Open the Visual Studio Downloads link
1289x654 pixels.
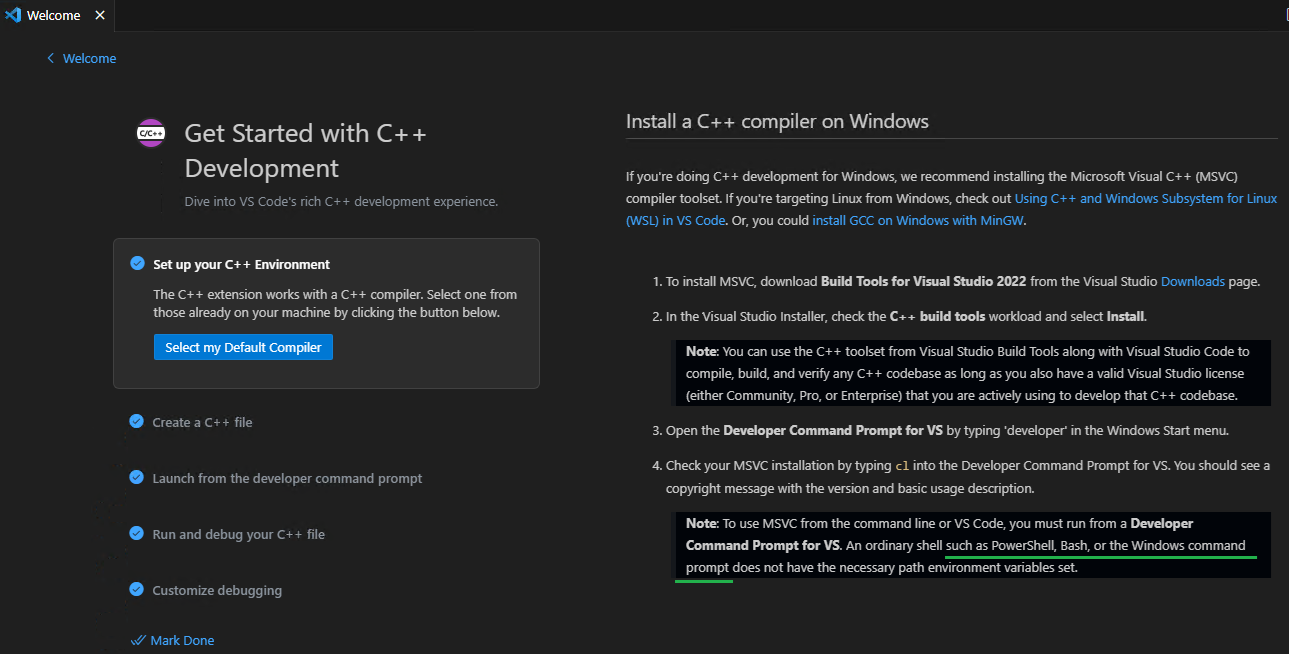coord(1192,281)
